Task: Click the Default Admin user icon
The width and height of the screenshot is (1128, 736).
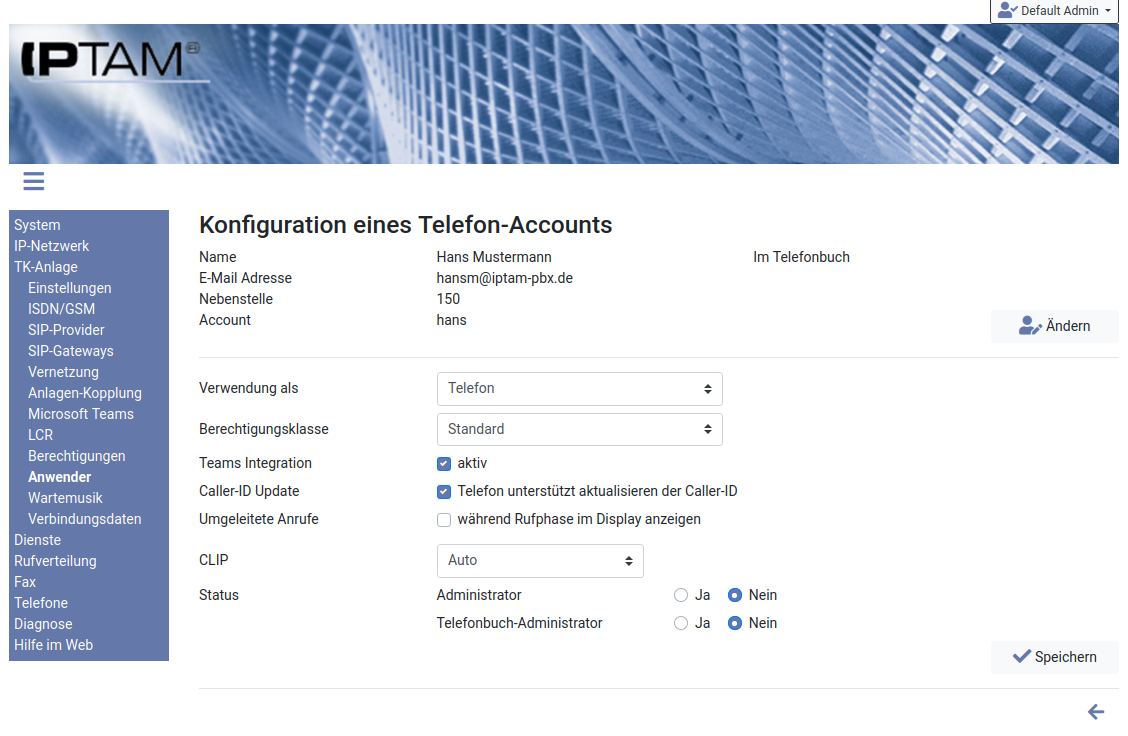Action: tap(1007, 11)
